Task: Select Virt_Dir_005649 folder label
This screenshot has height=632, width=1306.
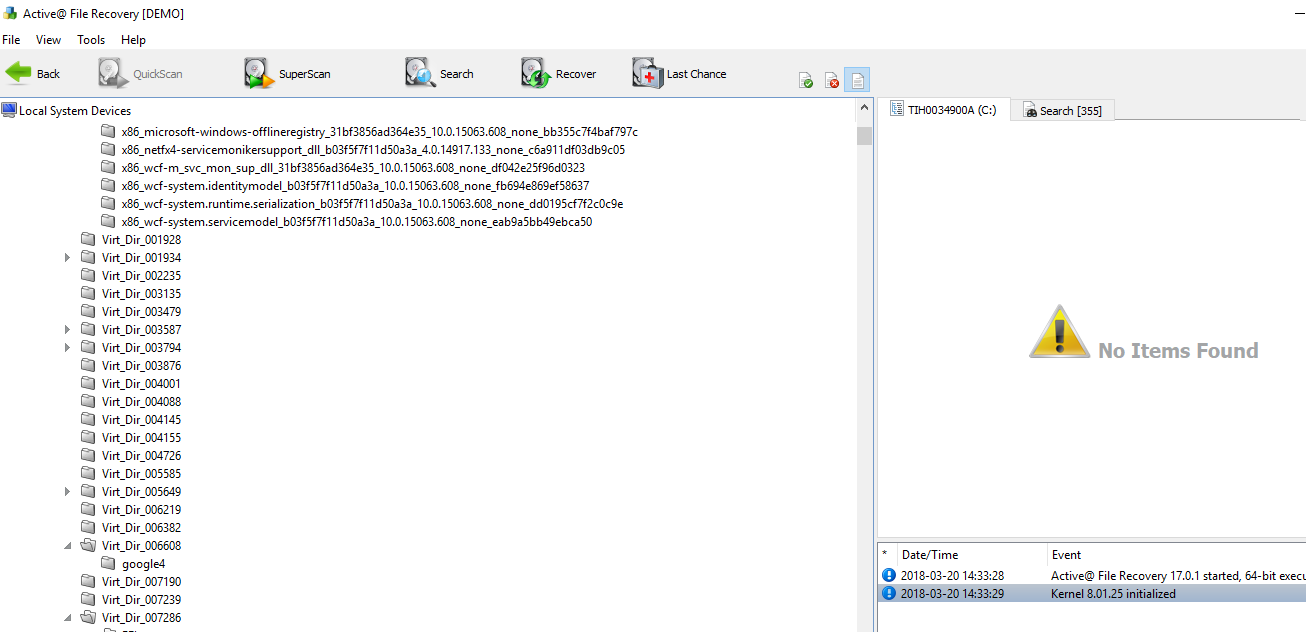Action: pyautogui.click(x=141, y=492)
